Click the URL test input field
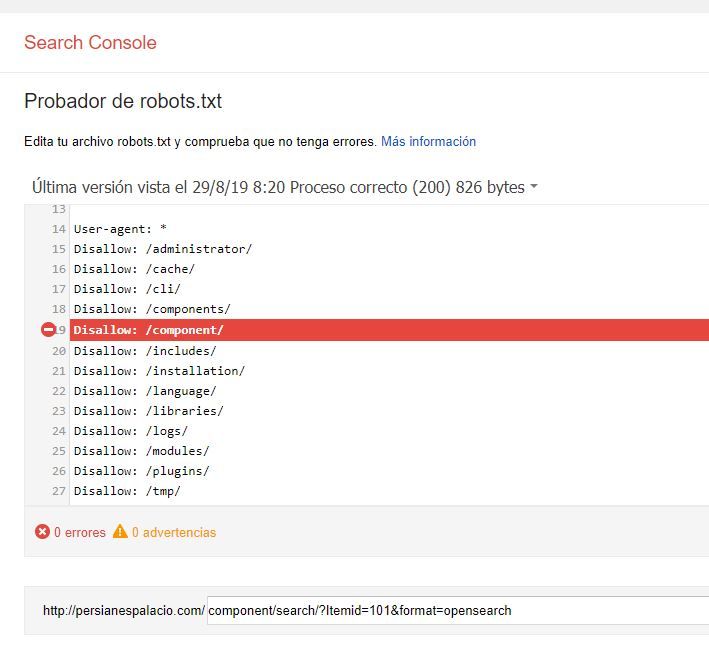Screen dimensions: 709x660 pyautogui.click(x=458, y=610)
